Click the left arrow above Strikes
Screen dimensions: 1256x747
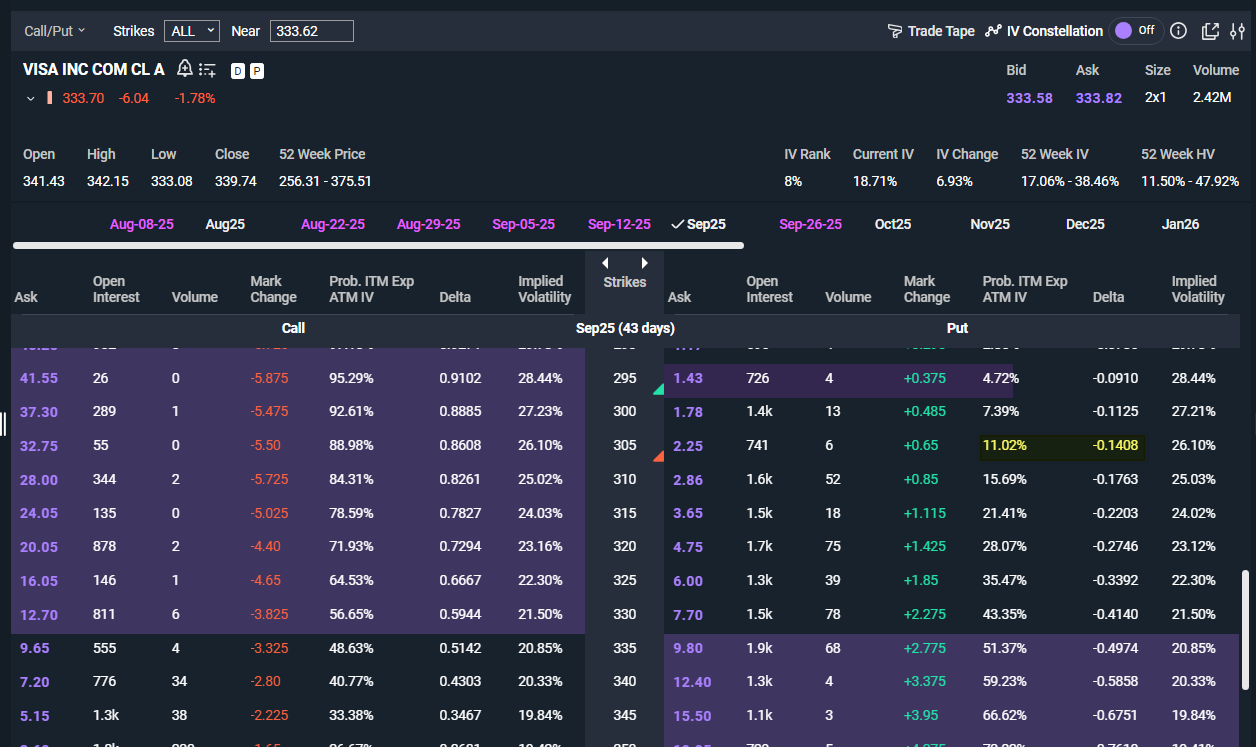pyautogui.click(x=604, y=263)
